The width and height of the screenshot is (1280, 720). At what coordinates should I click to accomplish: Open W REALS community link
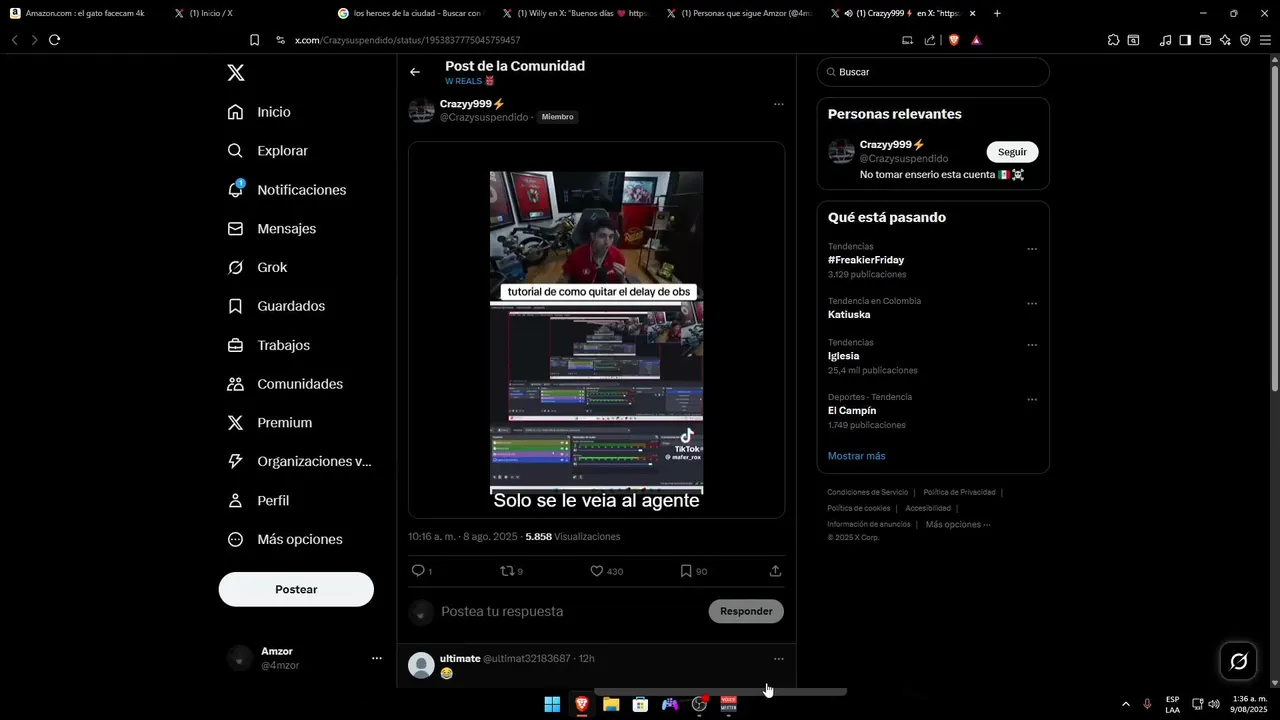pos(470,81)
